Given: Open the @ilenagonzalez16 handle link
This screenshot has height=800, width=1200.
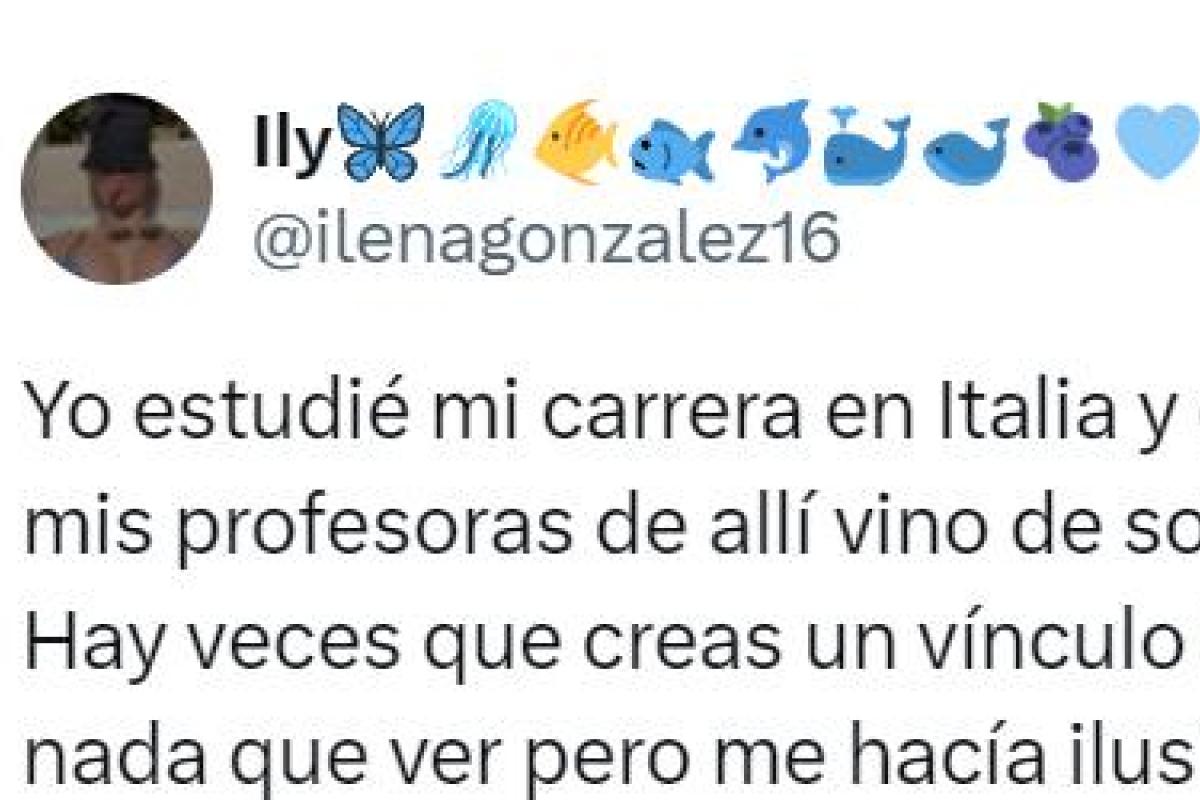Looking at the screenshot, I should coord(546,241).
